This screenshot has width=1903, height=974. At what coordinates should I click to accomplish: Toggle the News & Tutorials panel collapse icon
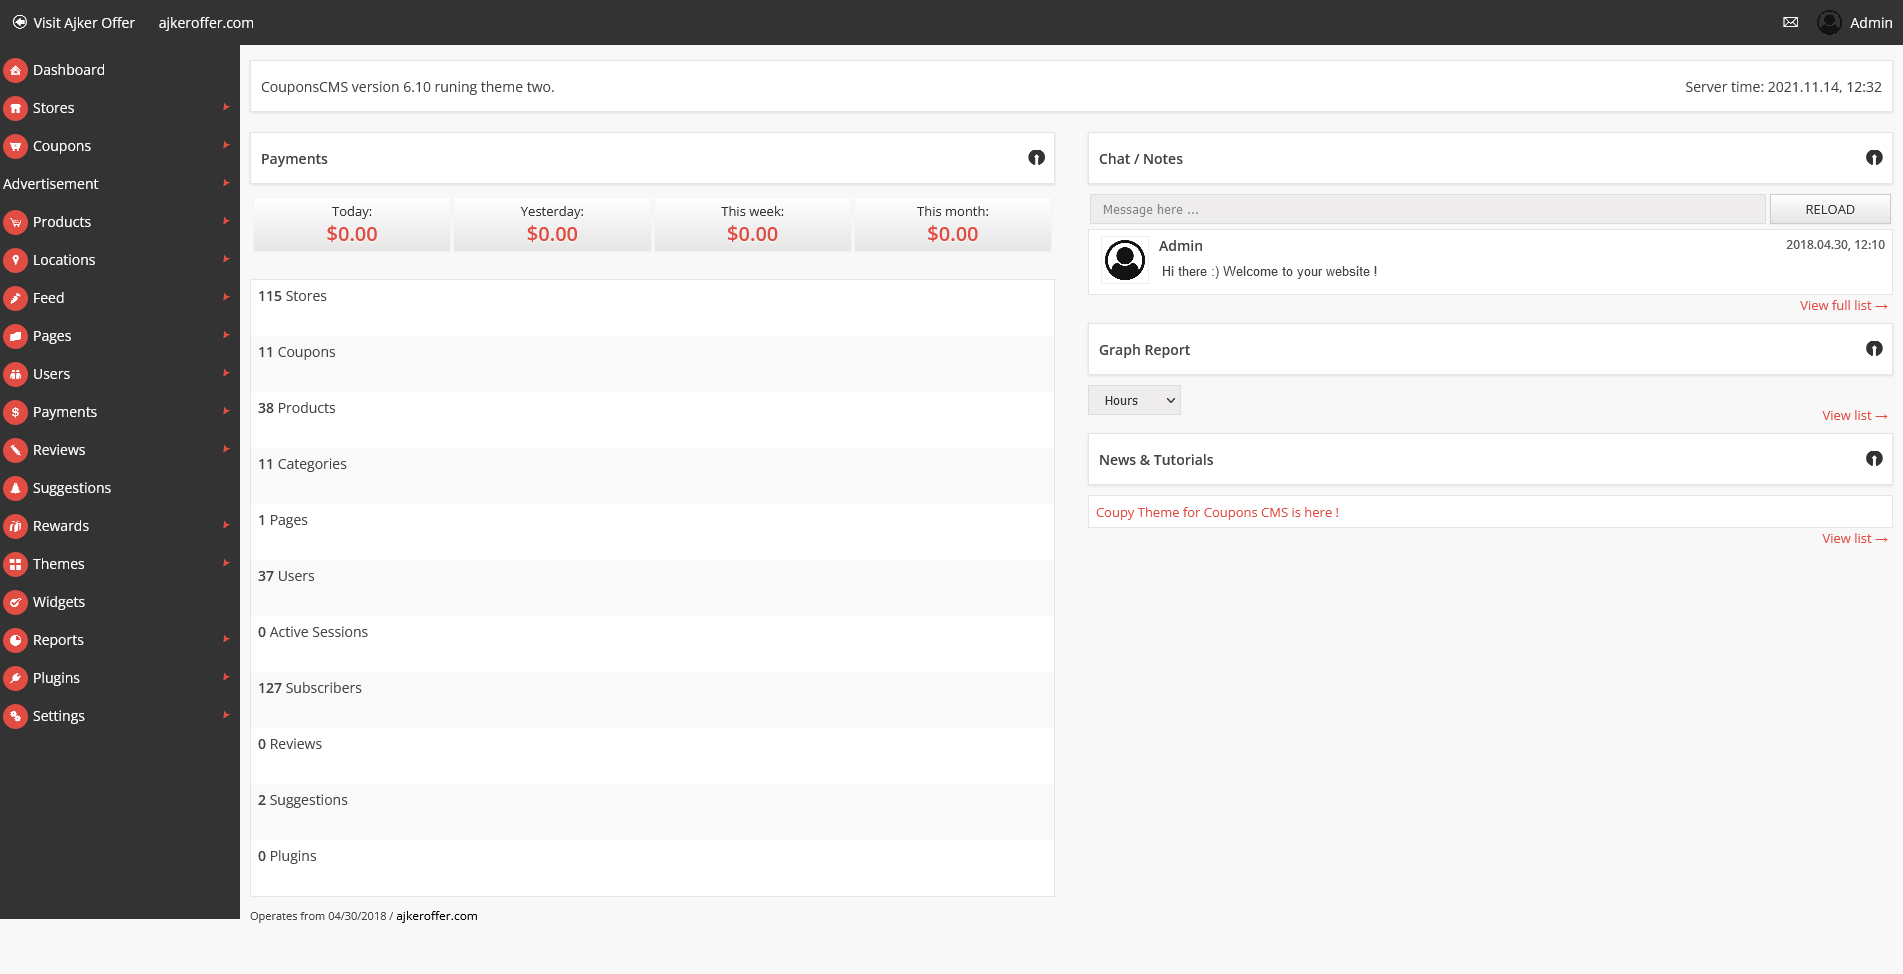[x=1874, y=459]
